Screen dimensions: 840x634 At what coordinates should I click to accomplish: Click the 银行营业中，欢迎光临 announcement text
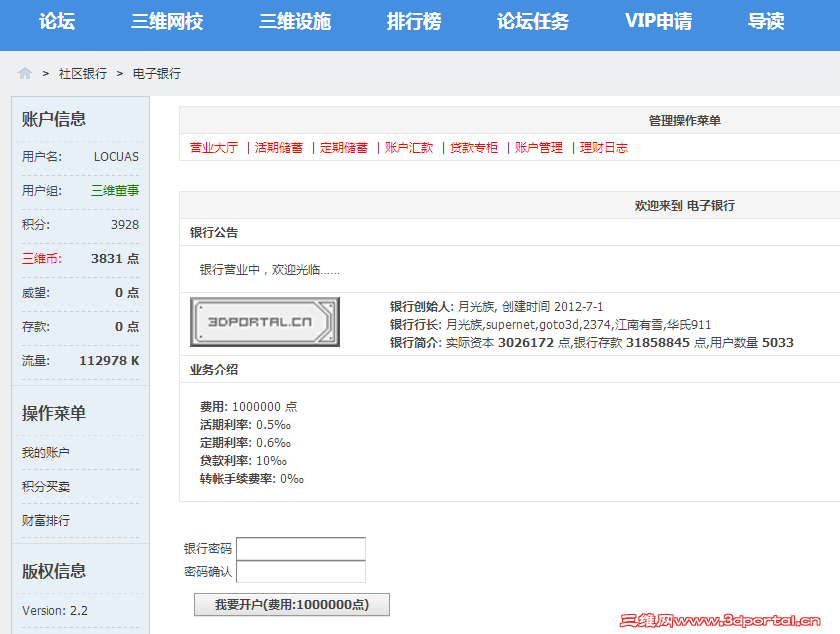(x=269, y=270)
